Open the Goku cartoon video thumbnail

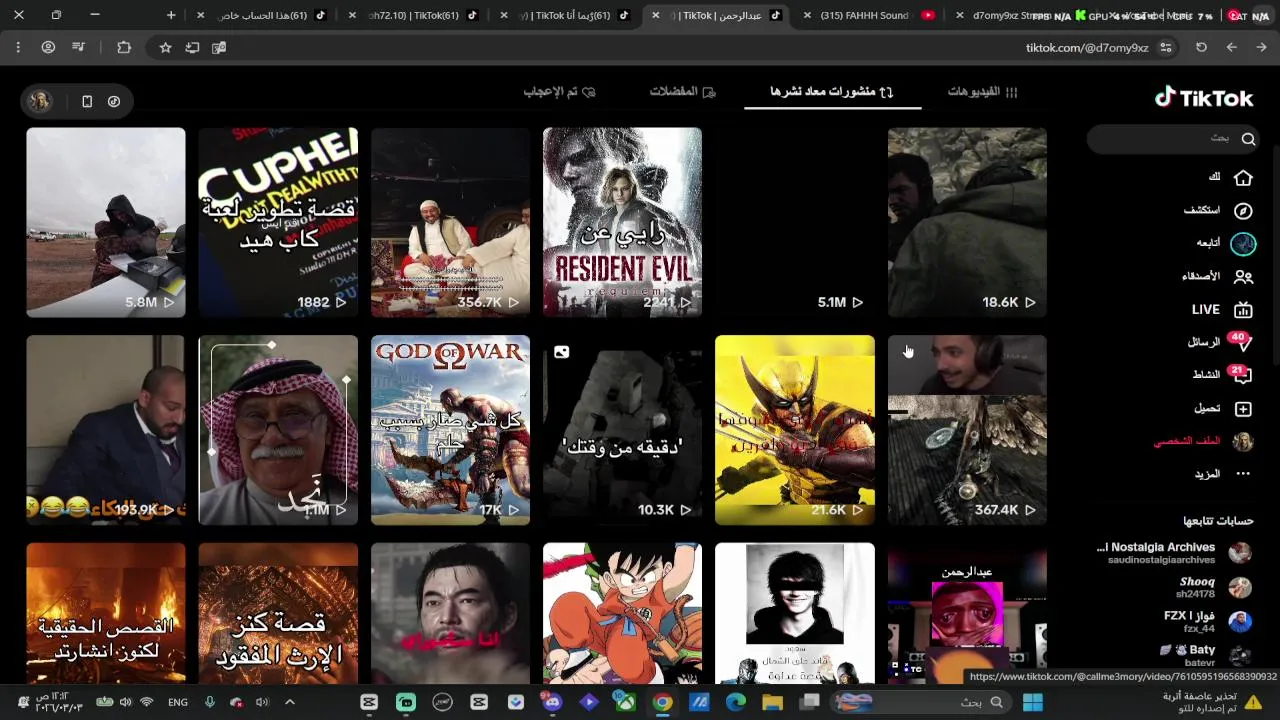[x=622, y=613]
